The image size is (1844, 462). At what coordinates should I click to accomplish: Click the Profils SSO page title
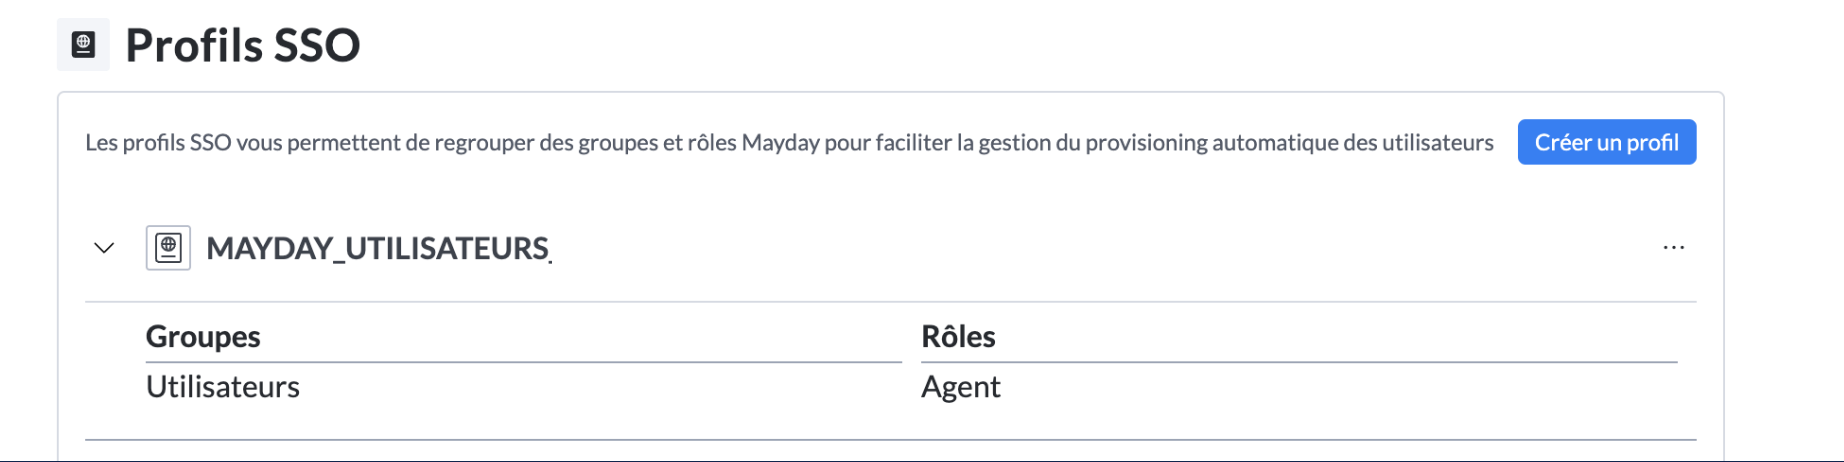(x=242, y=46)
